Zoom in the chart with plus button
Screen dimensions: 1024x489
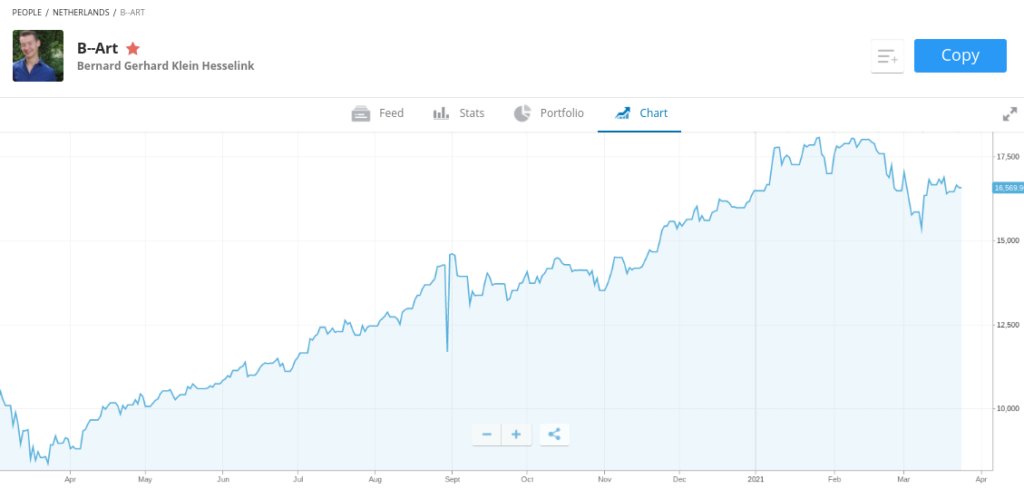click(516, 434)
